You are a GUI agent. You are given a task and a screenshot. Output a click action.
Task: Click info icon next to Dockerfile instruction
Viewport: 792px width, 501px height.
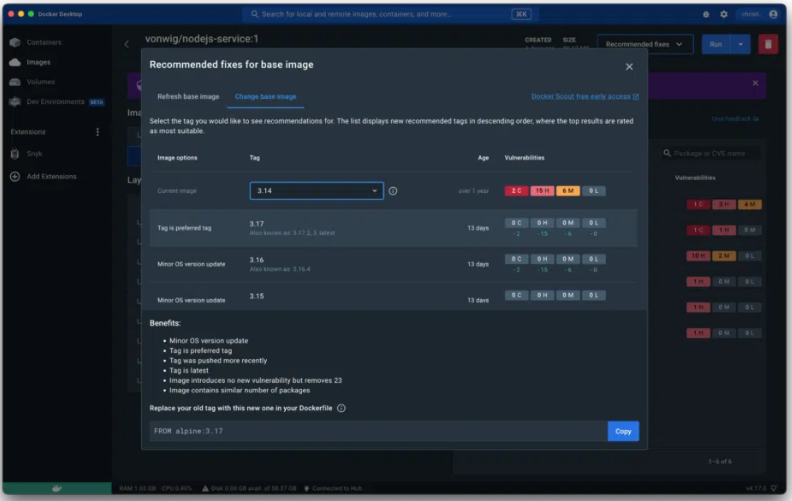click(341, 408)
